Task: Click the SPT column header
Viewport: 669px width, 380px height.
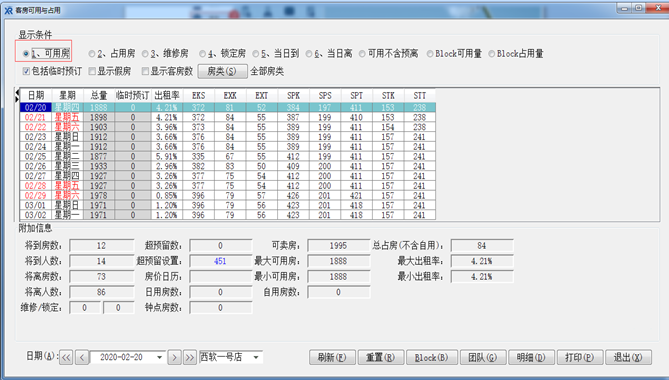Action: [356, 96]
